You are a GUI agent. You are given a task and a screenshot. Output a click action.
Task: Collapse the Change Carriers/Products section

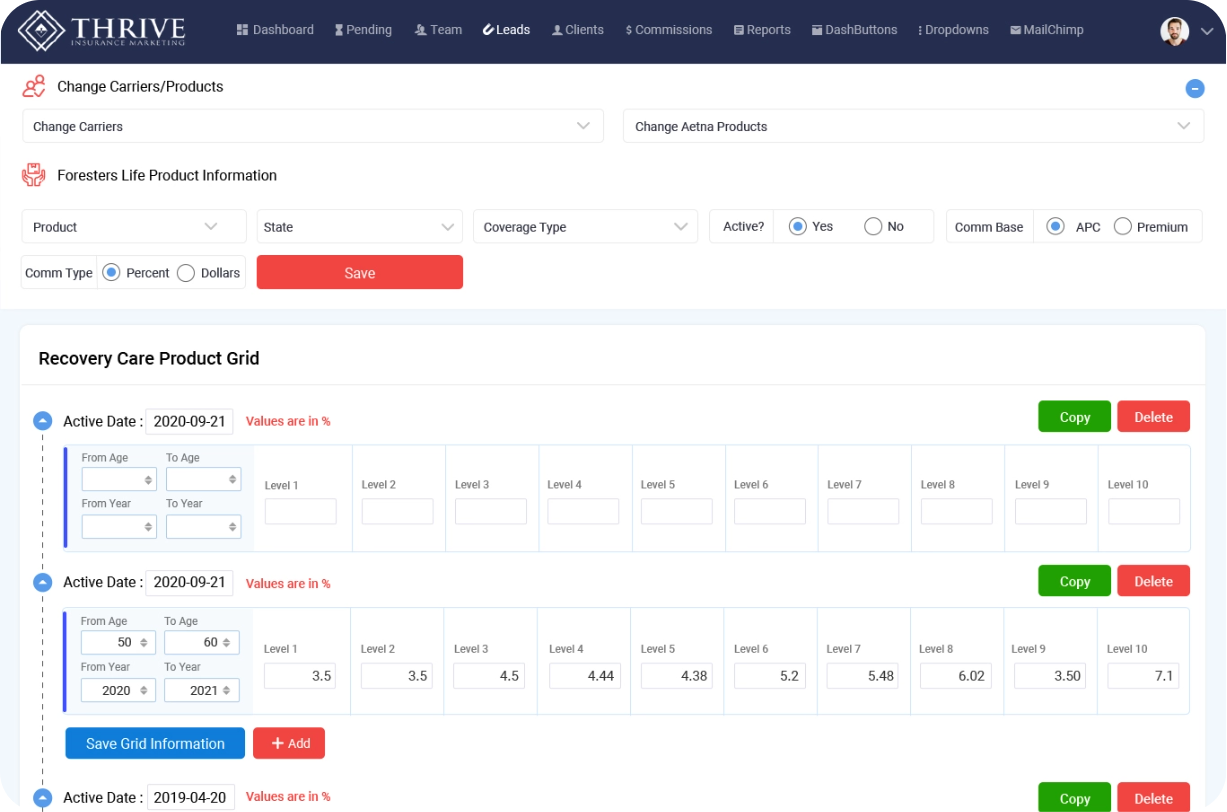pos(1195,88)
